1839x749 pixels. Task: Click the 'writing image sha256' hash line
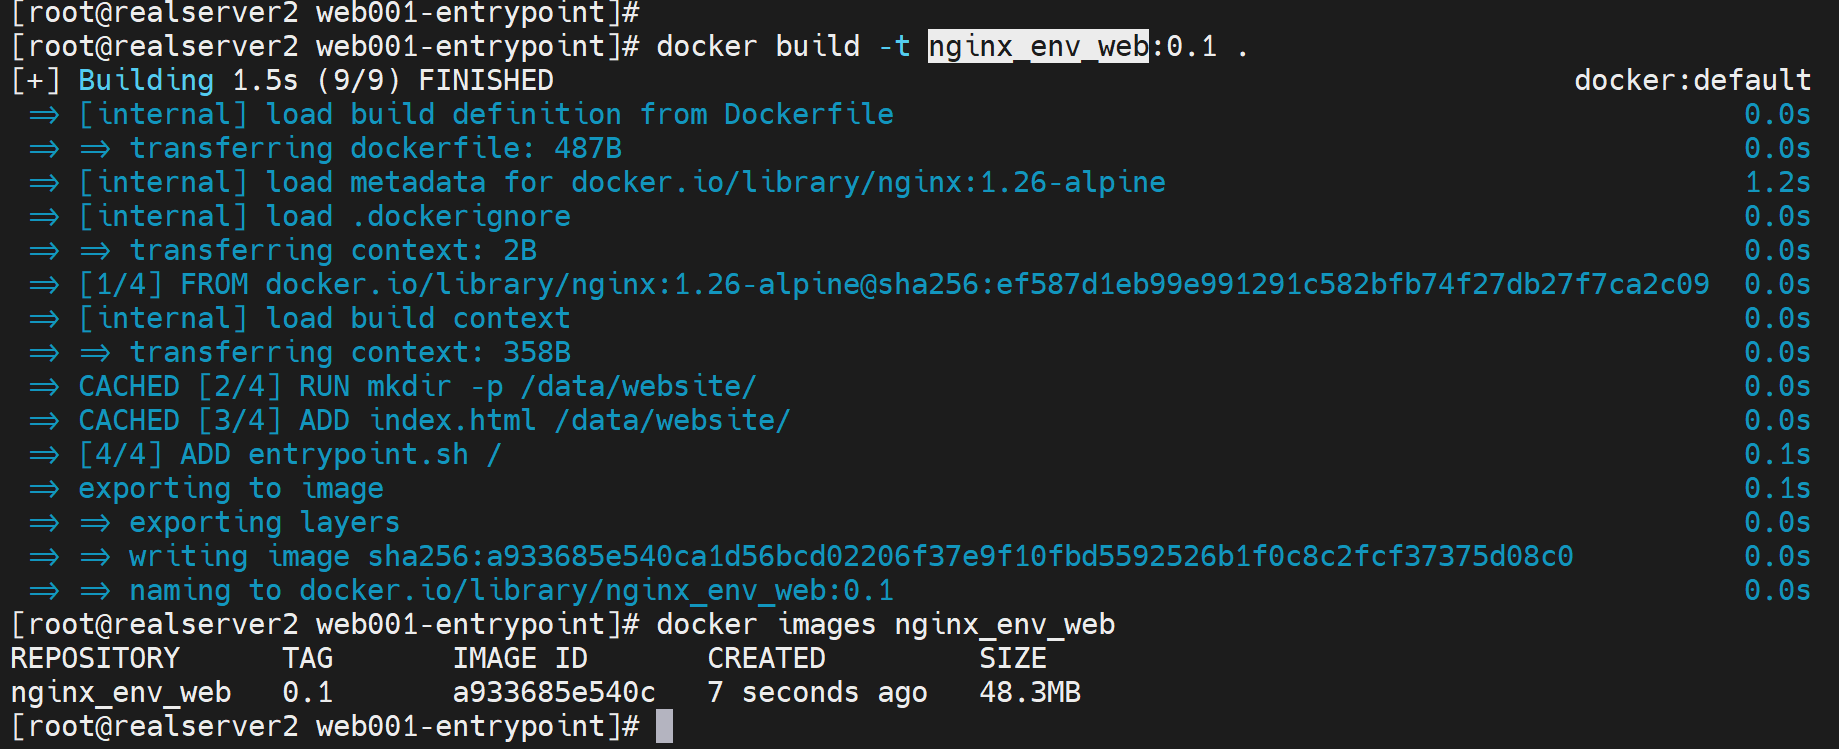pyautogui.click(x=850, y=557)
